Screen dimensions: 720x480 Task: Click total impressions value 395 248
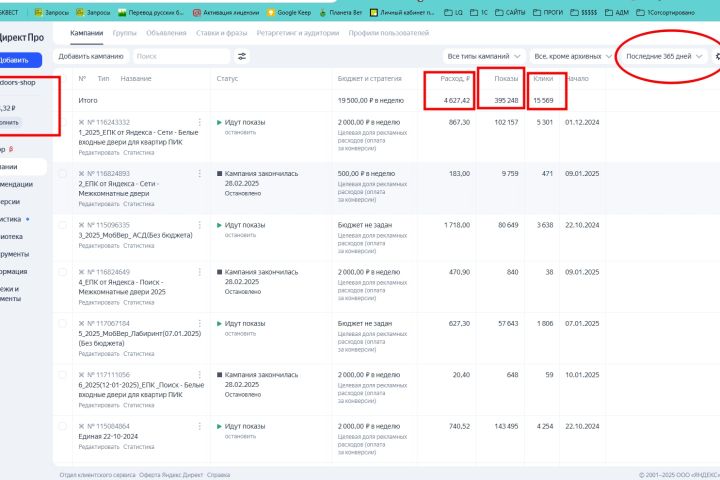click(x=506, y=101)
